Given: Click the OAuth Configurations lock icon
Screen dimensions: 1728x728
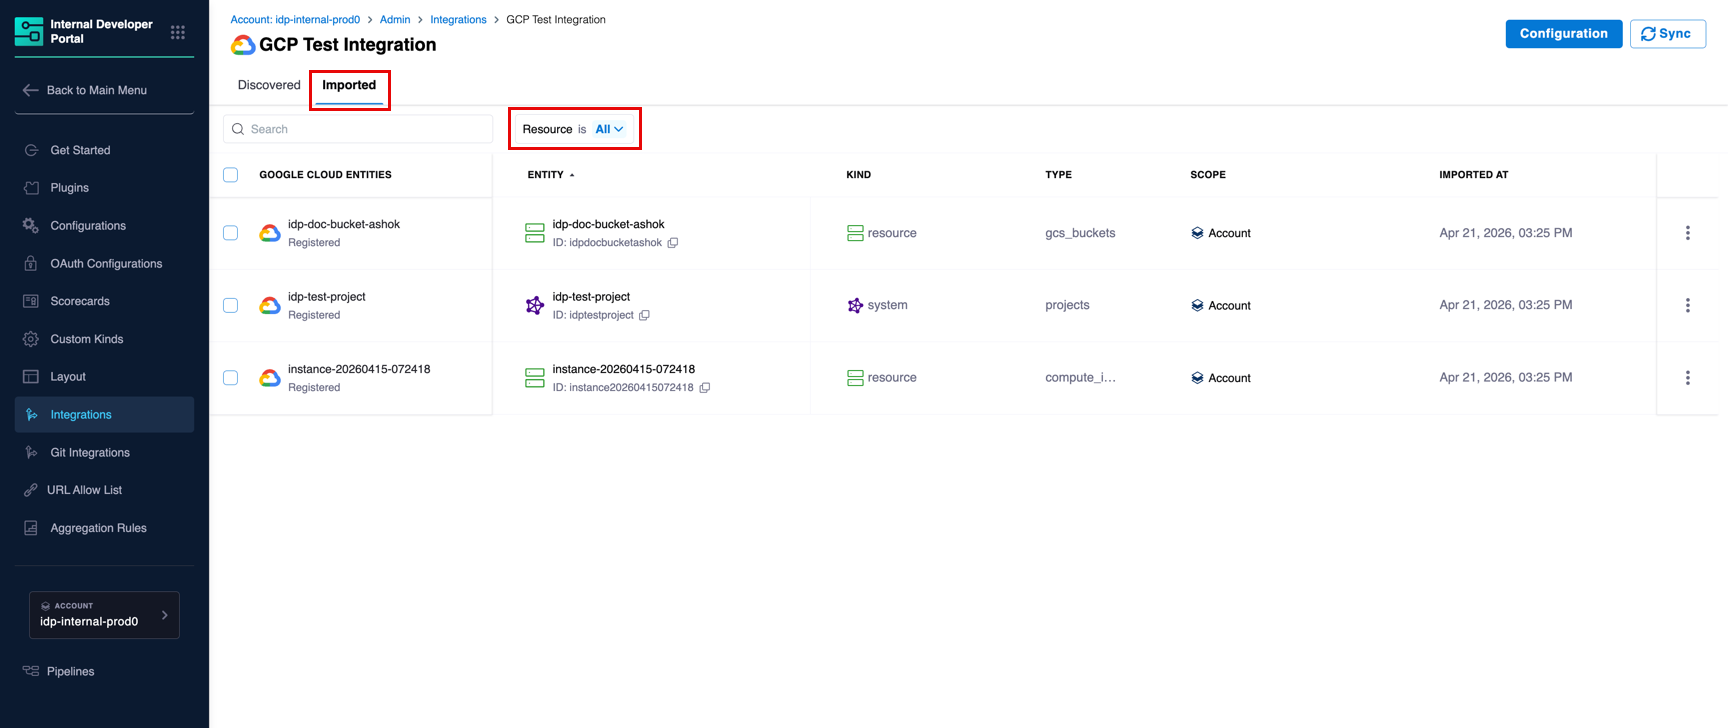Looking at the screenshot, I should point(31,263).
